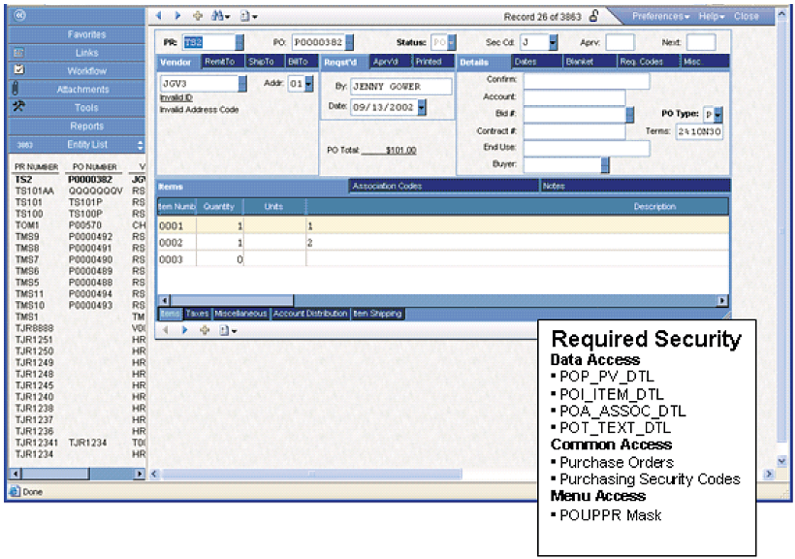Screen dimensions: 795x559
Task: Expand the Addr dropdown showing 01
Action: 309,85
